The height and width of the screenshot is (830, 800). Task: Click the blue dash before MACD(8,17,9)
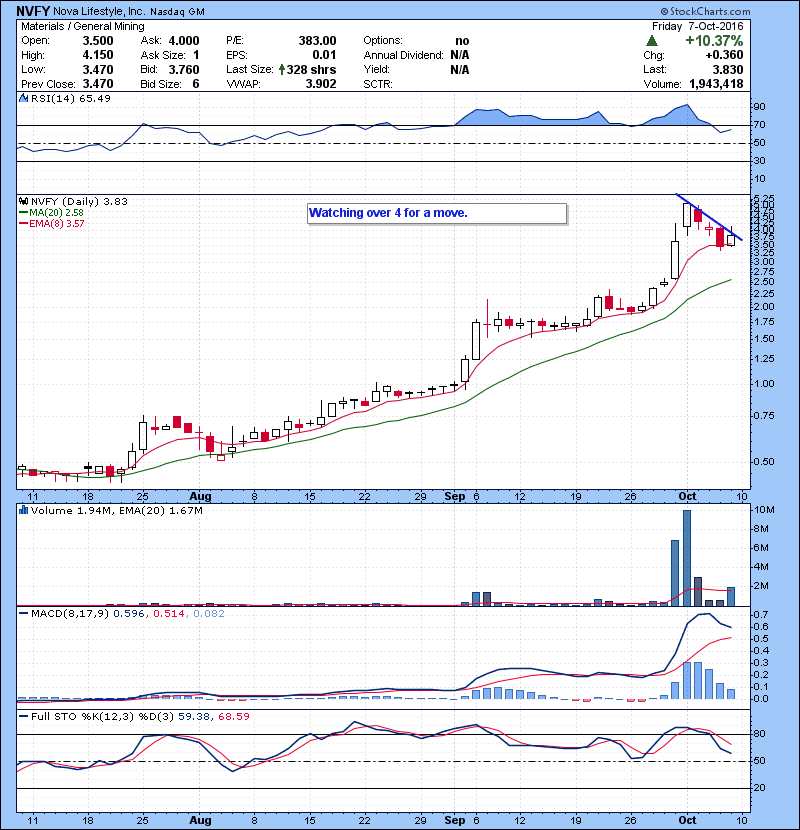point(23,614)
